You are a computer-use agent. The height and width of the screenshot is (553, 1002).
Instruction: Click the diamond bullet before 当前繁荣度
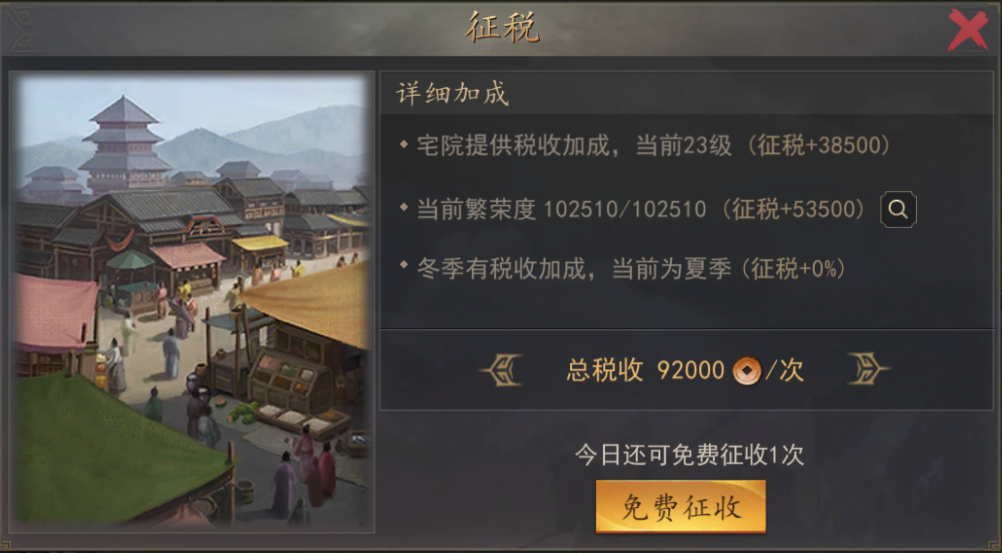pyautogui.click(x=404, y=208)
